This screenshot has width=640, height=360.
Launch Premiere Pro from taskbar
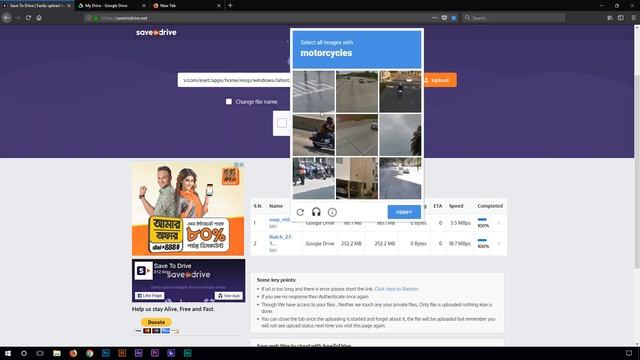[x=155, y=353]
